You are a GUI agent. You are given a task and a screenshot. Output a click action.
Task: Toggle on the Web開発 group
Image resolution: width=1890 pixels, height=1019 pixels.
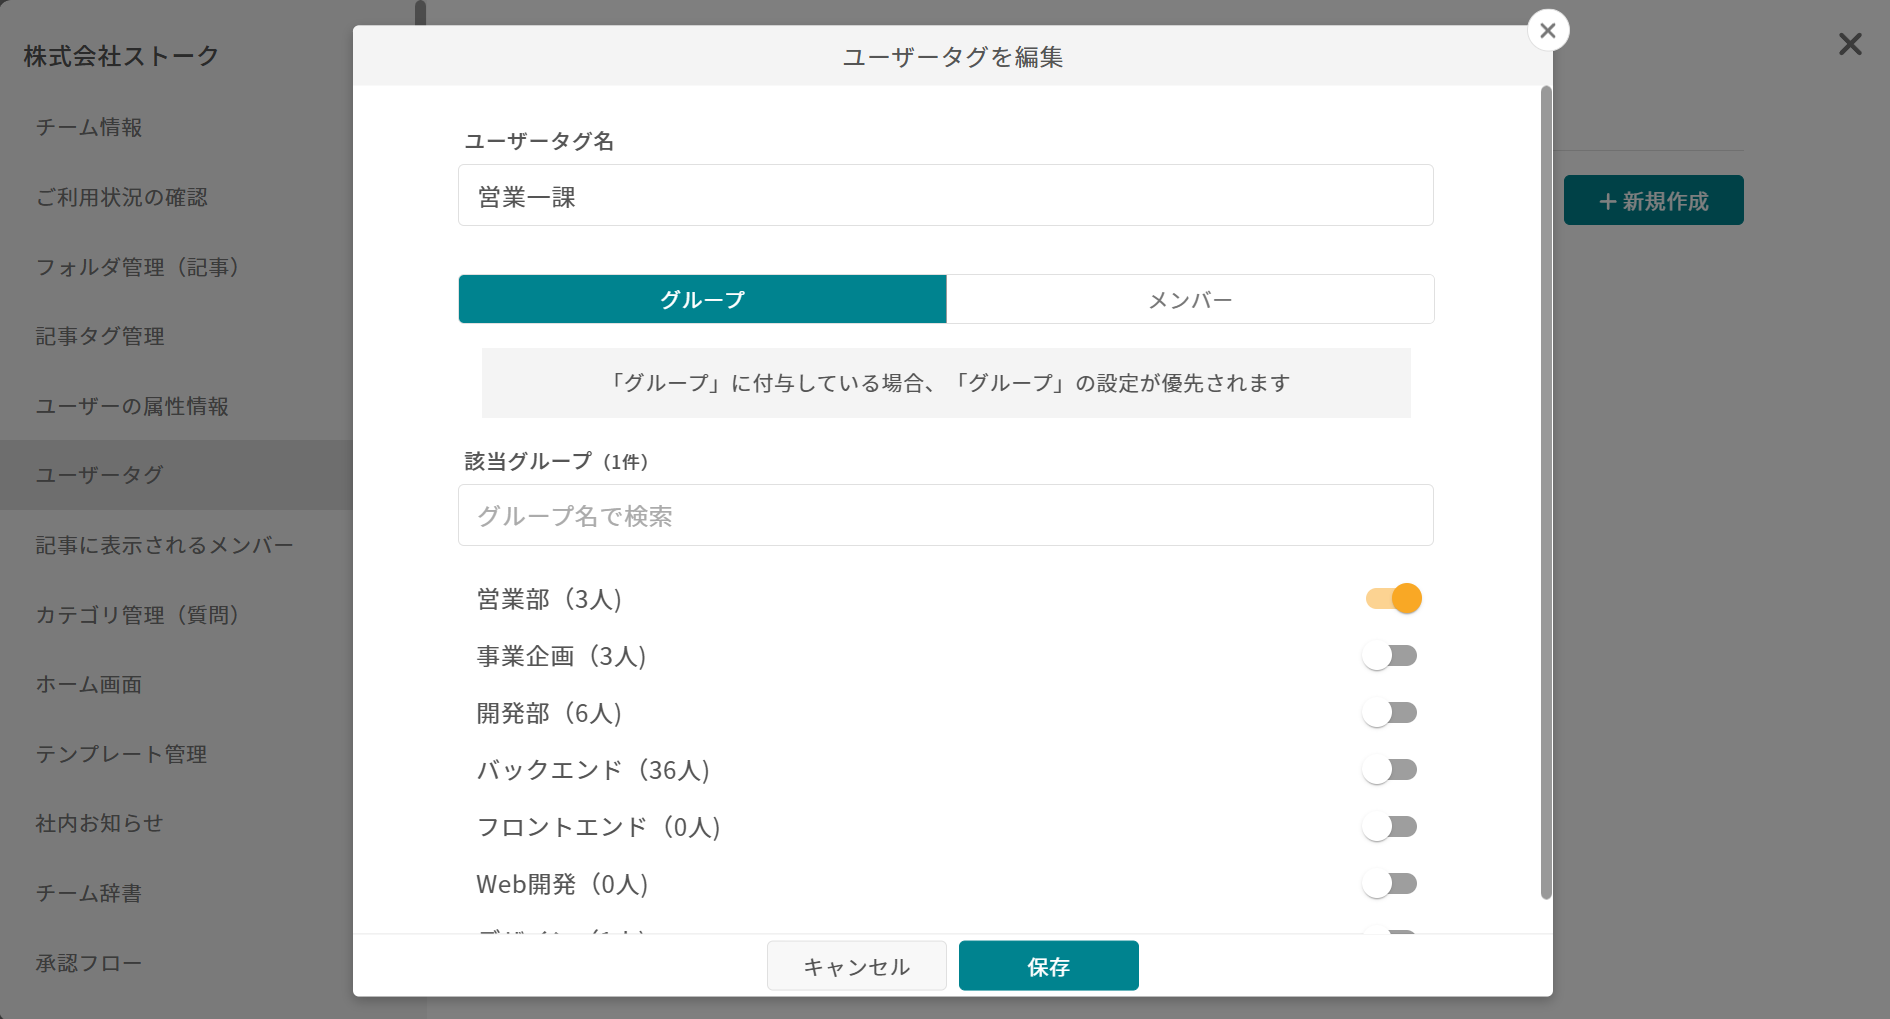click(1394, 883)
